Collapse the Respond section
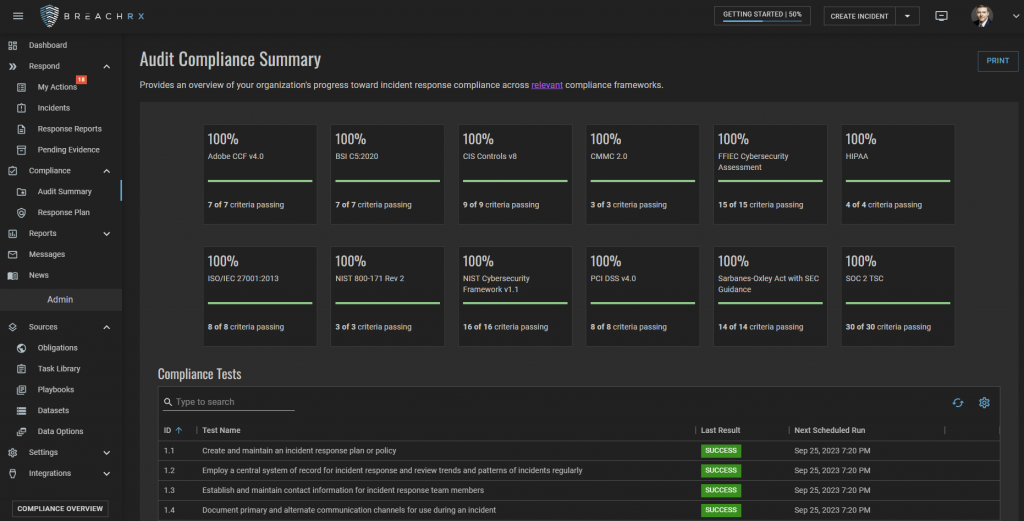 [106, 67]
